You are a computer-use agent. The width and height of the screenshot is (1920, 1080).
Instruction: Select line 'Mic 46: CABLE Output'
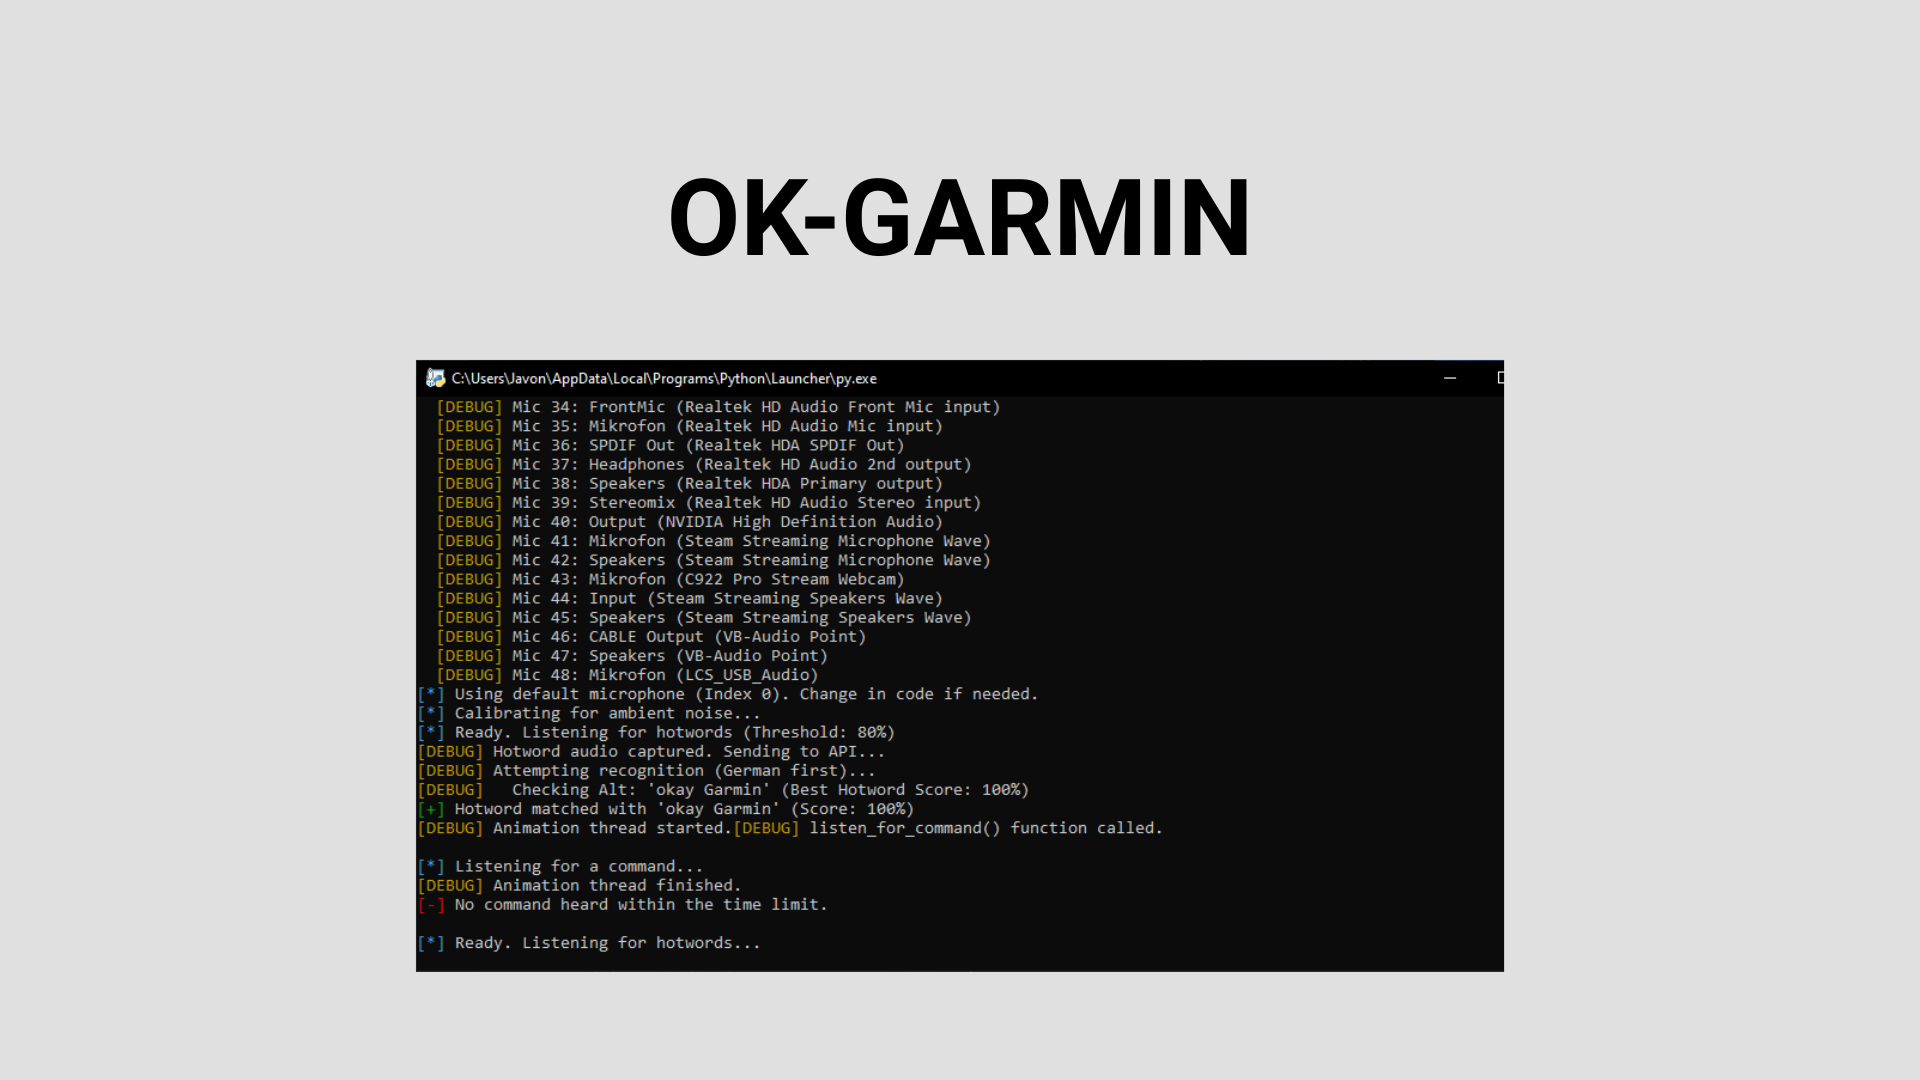pyautogui.click(x=651, y=637)
